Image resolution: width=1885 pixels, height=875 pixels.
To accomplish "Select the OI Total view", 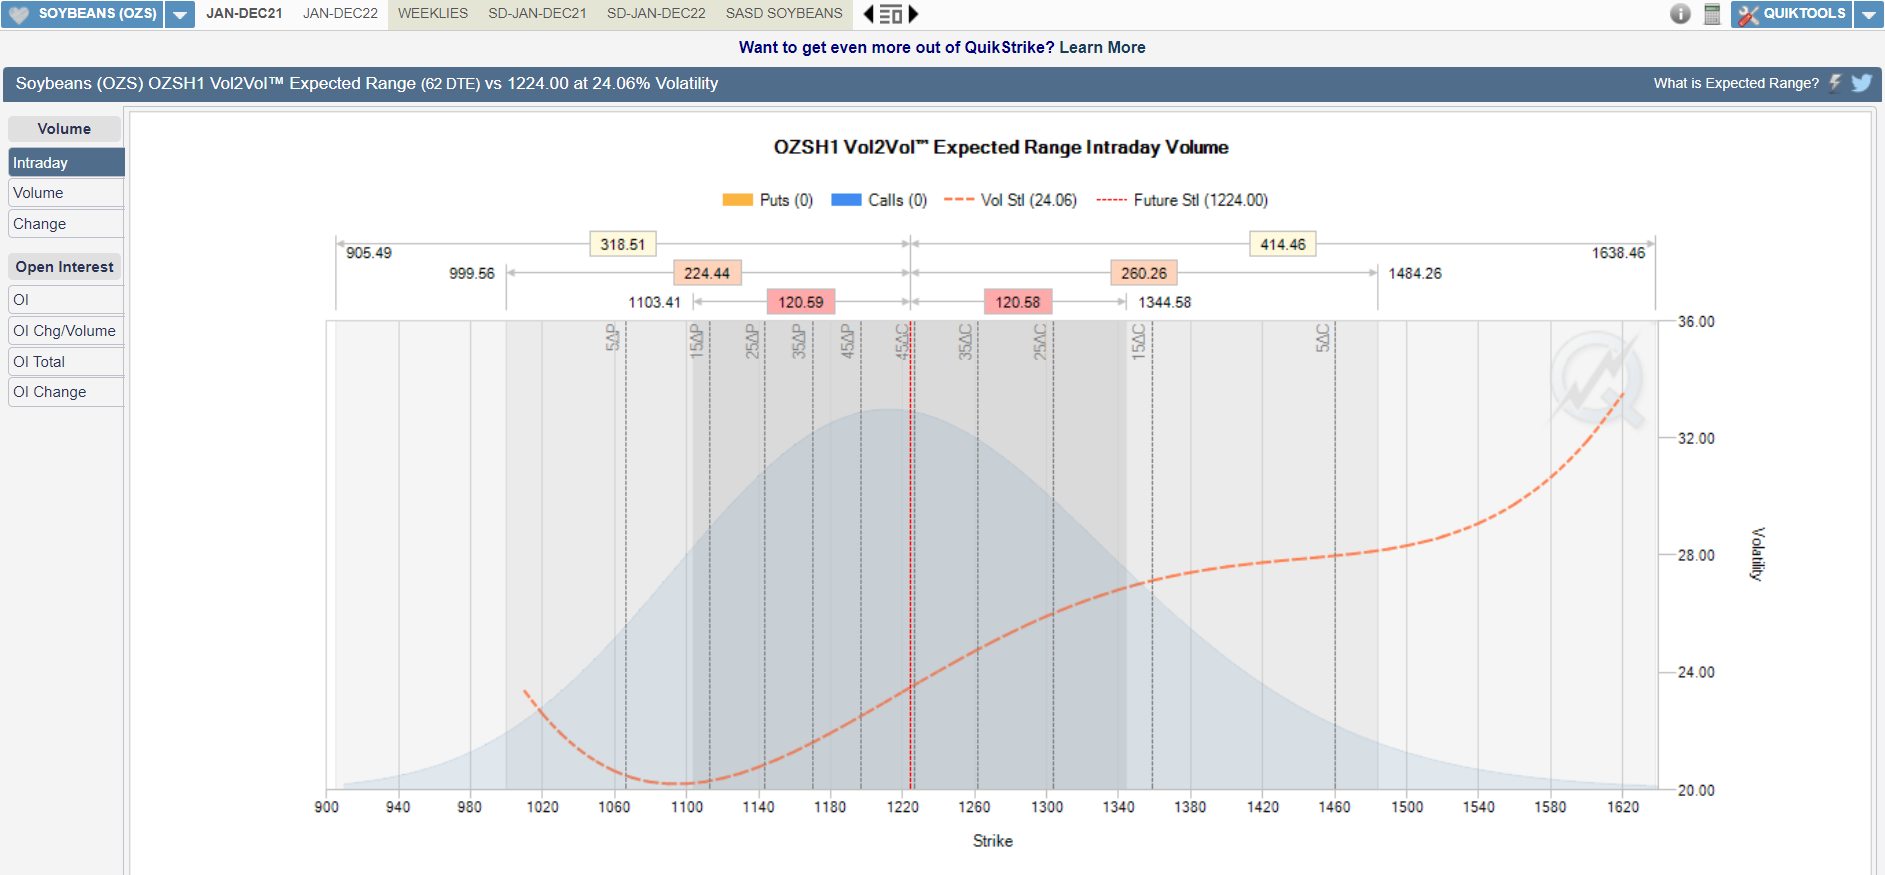I will point(66,362).
